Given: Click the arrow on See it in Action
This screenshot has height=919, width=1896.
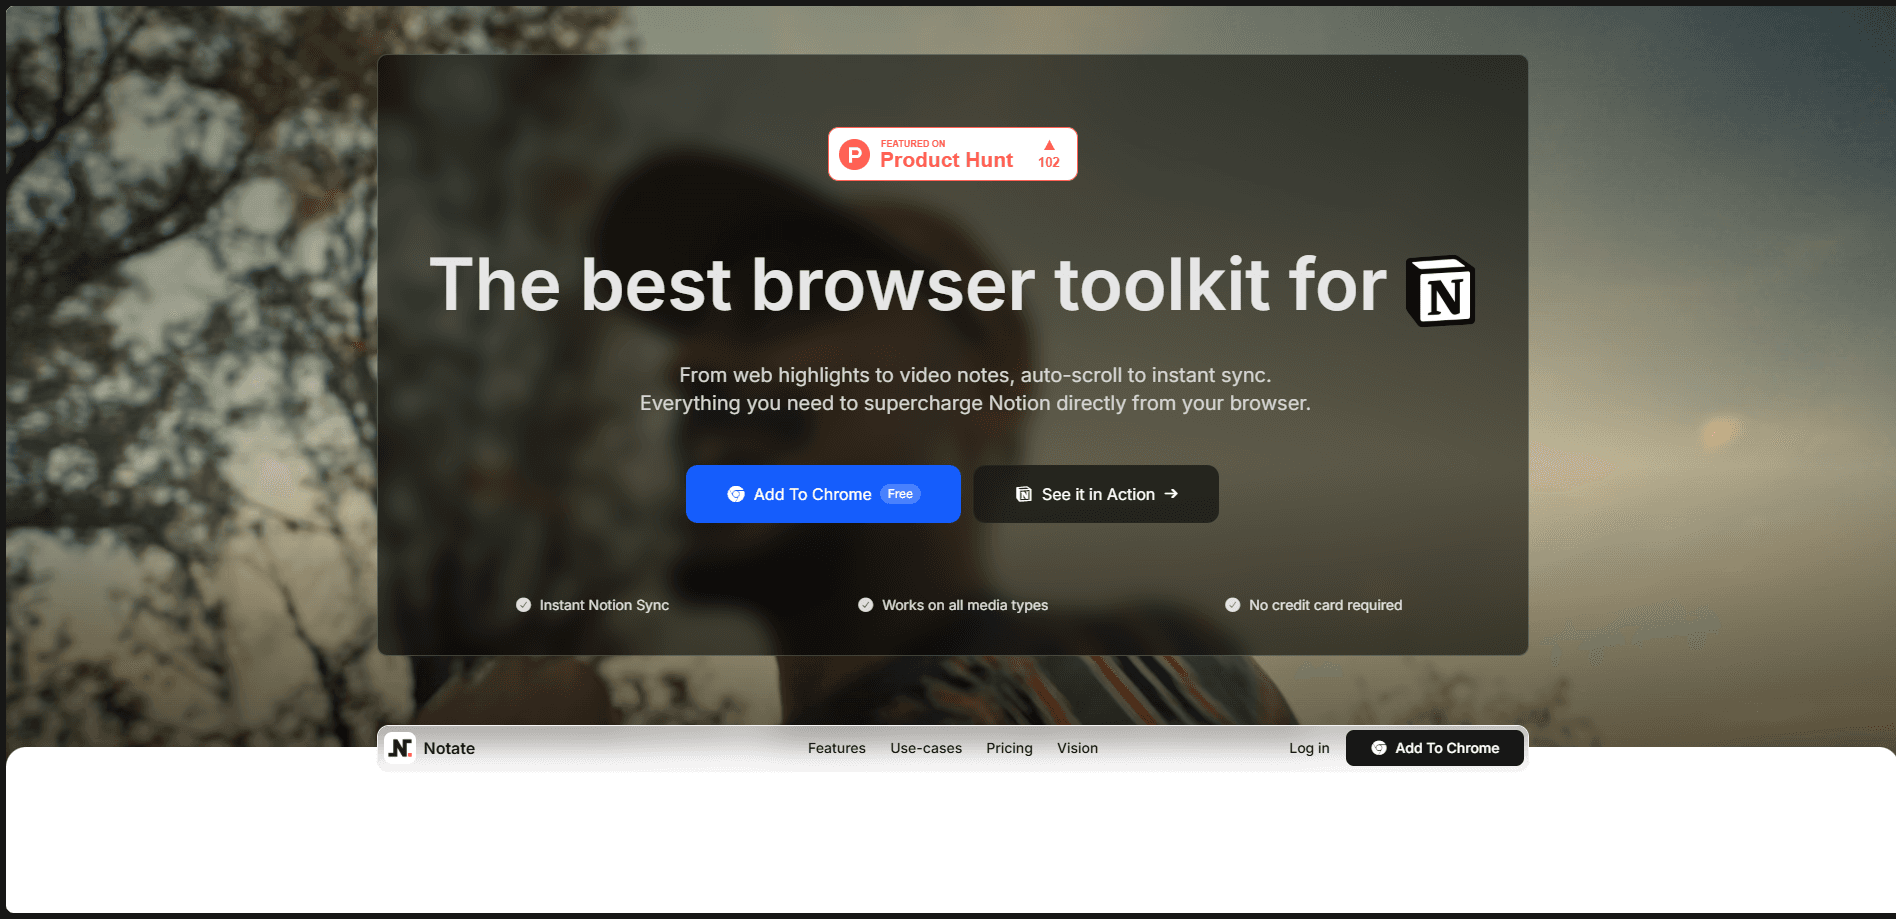Looking at the screenshot, I should [x=1171, y=494].
